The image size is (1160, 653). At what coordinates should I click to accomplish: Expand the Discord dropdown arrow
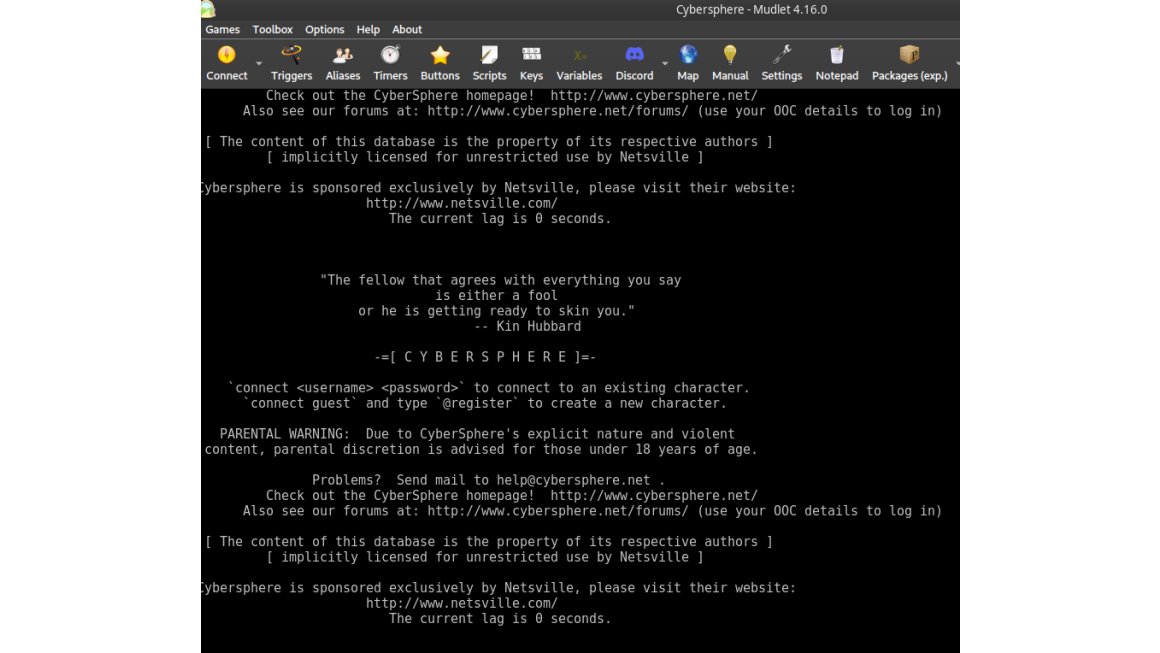pyautogui.click(x=665, y=64)
